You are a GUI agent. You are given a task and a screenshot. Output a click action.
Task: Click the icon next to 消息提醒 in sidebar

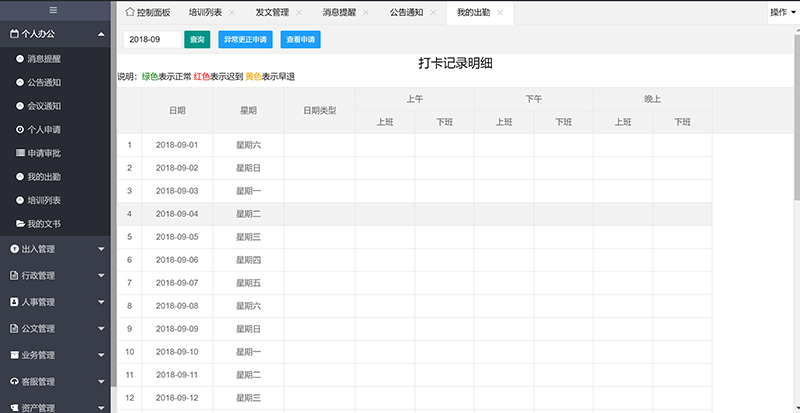(x=20, y=59)
